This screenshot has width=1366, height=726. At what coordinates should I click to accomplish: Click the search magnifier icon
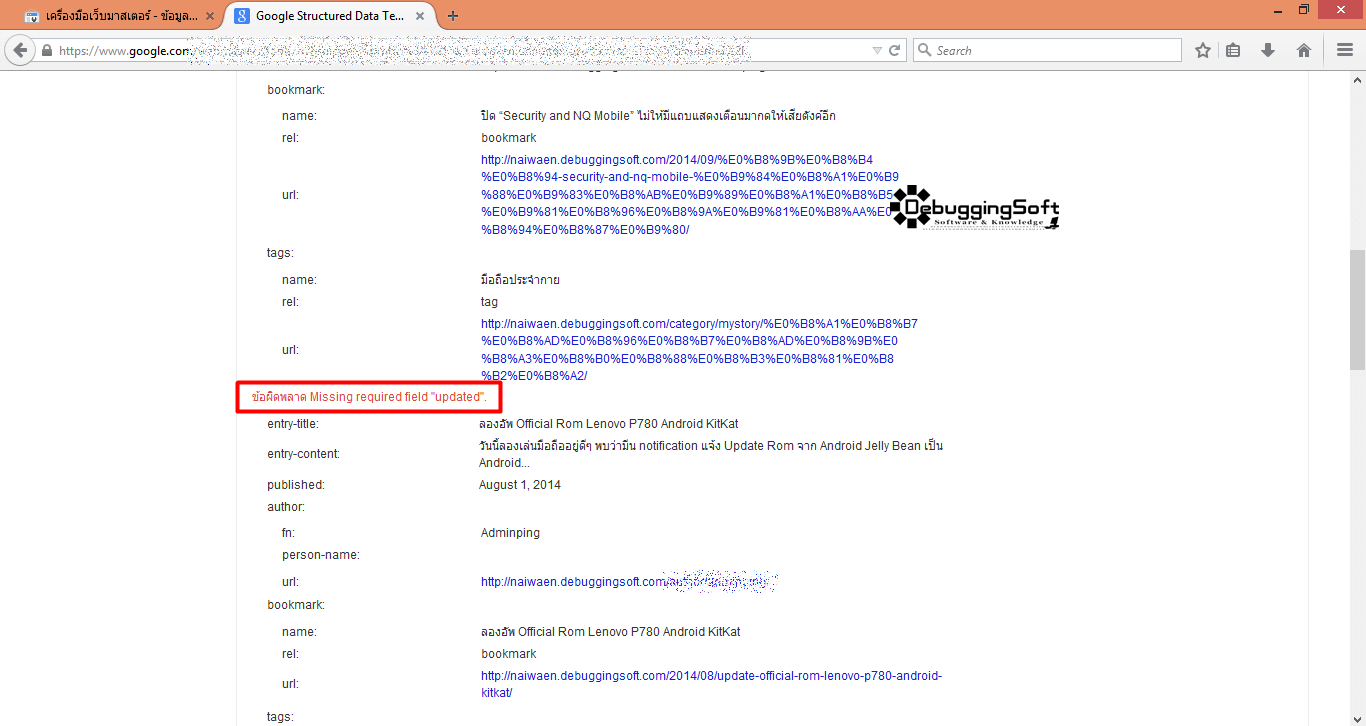click(x=925, y=50)
